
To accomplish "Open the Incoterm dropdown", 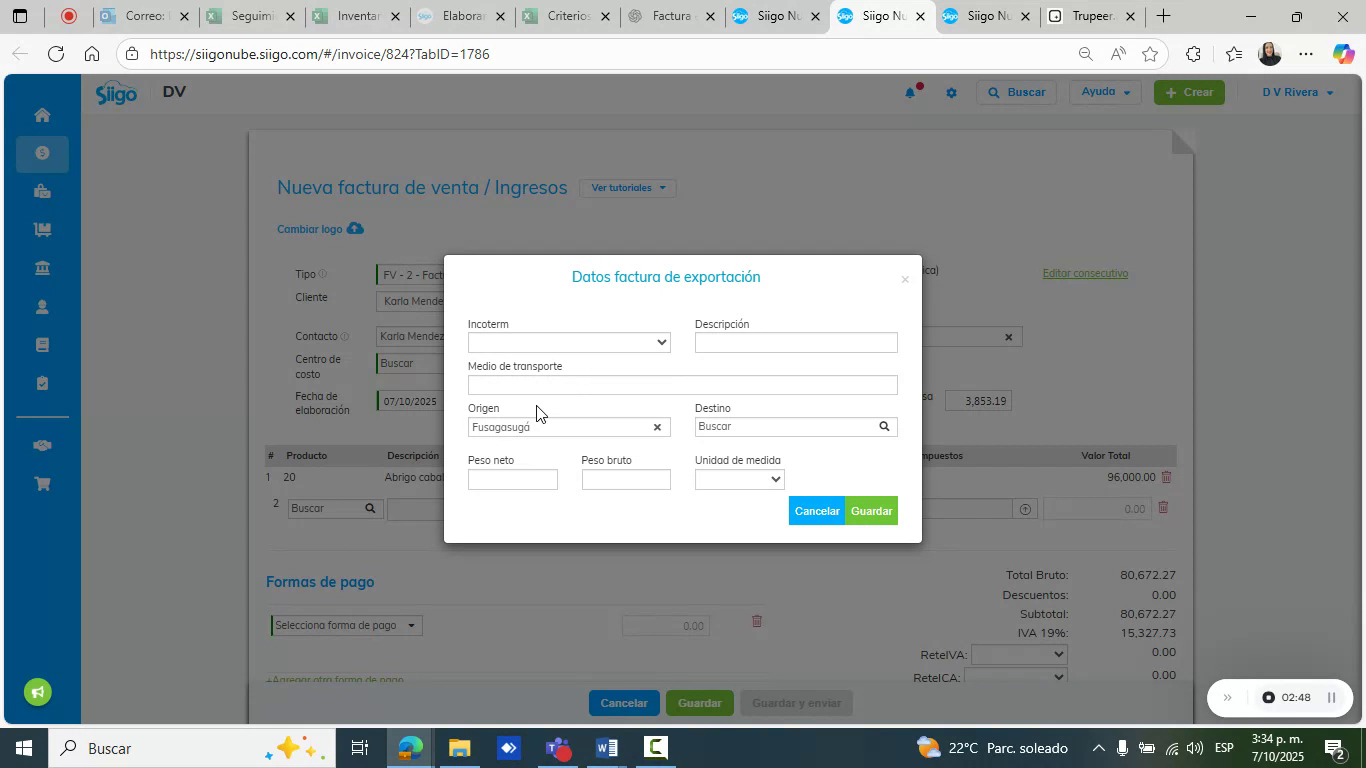I will tap(569, 343).
